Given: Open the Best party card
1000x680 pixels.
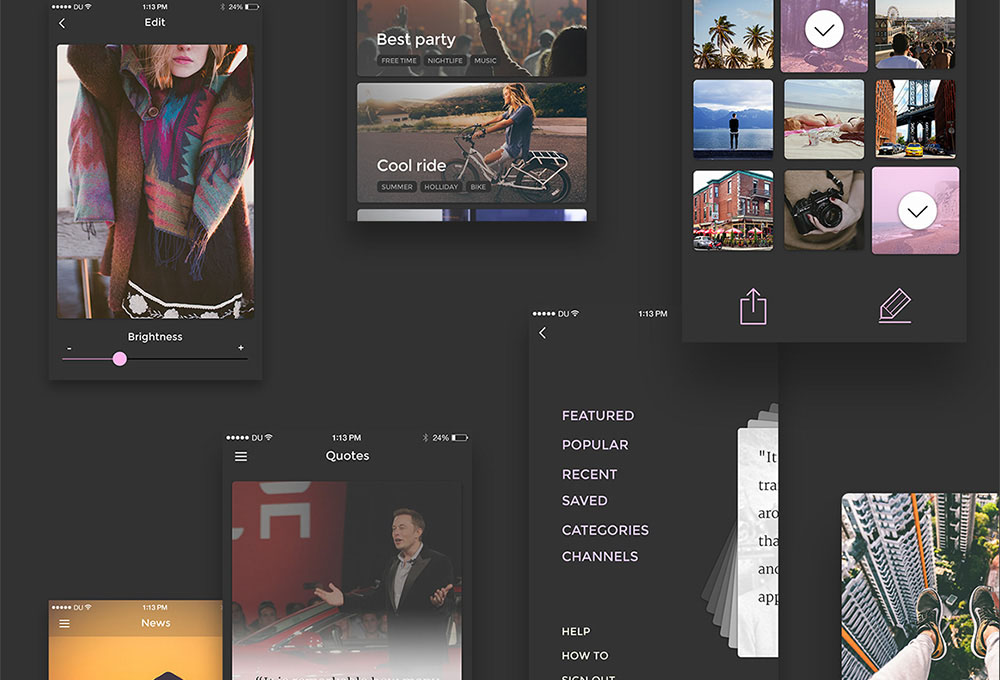Looking at the screenshot, I should tap(471, 38).
